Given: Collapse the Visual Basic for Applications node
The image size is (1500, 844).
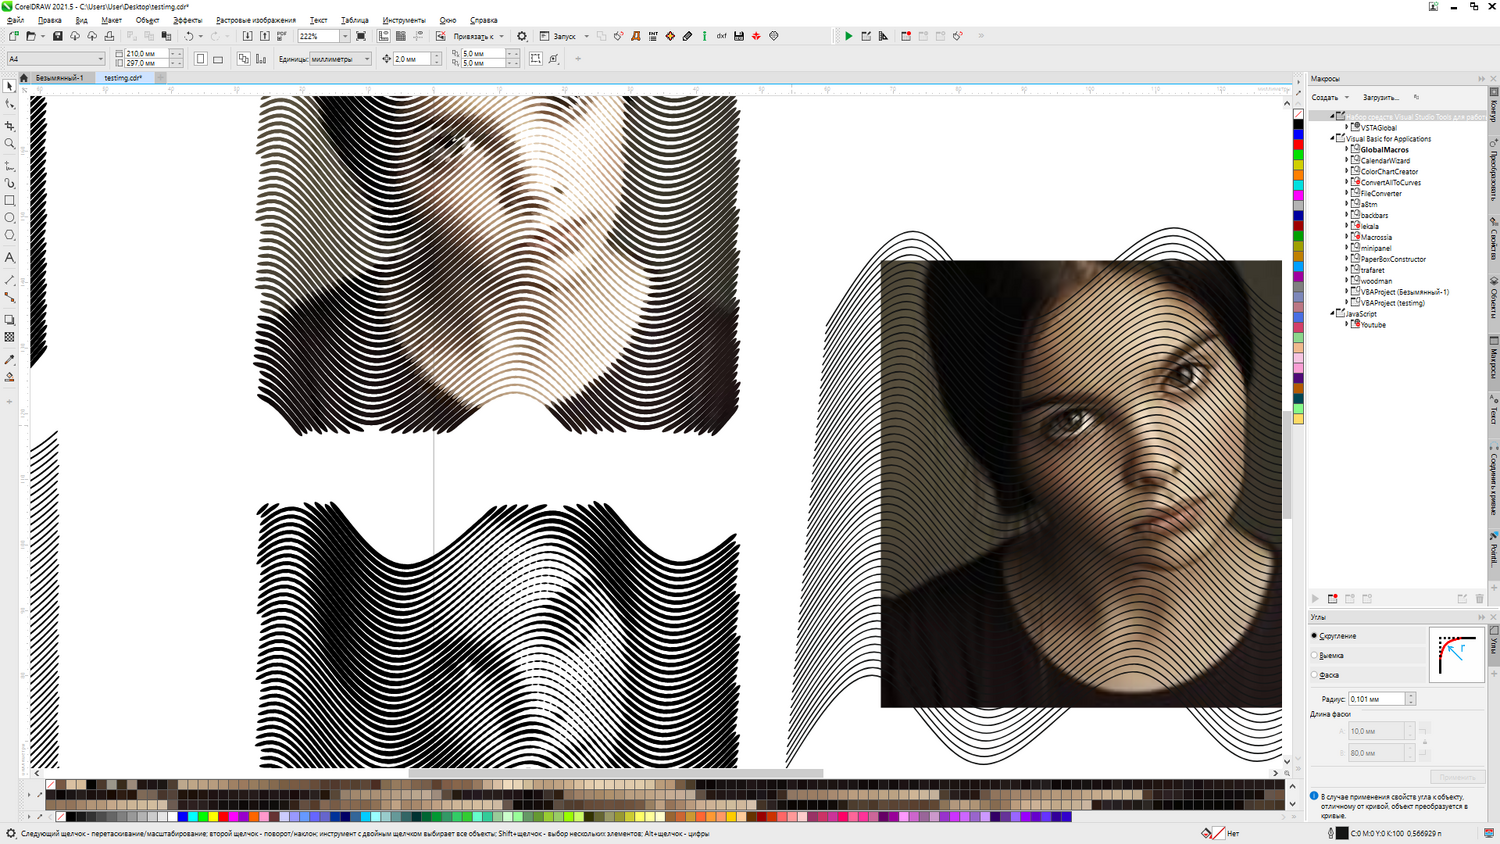Looking at the screenshot, I should click(1333, 139).
